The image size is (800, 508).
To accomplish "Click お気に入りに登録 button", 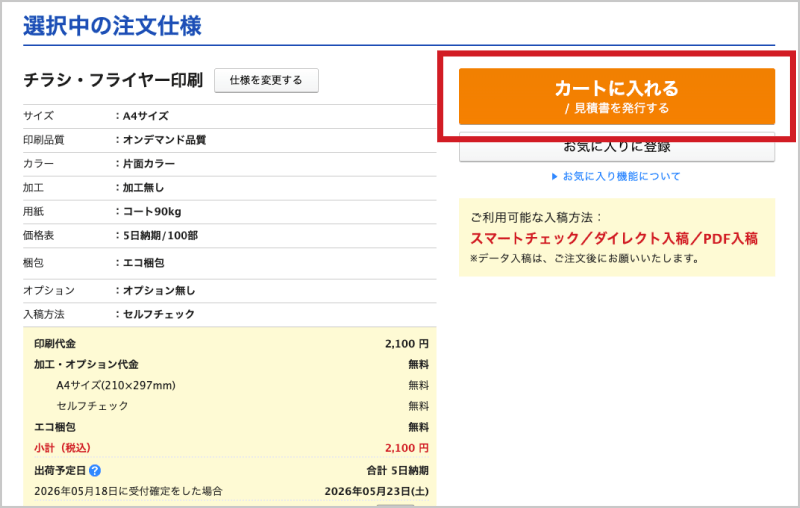I will pyautogui.click(x=616, y=147).
